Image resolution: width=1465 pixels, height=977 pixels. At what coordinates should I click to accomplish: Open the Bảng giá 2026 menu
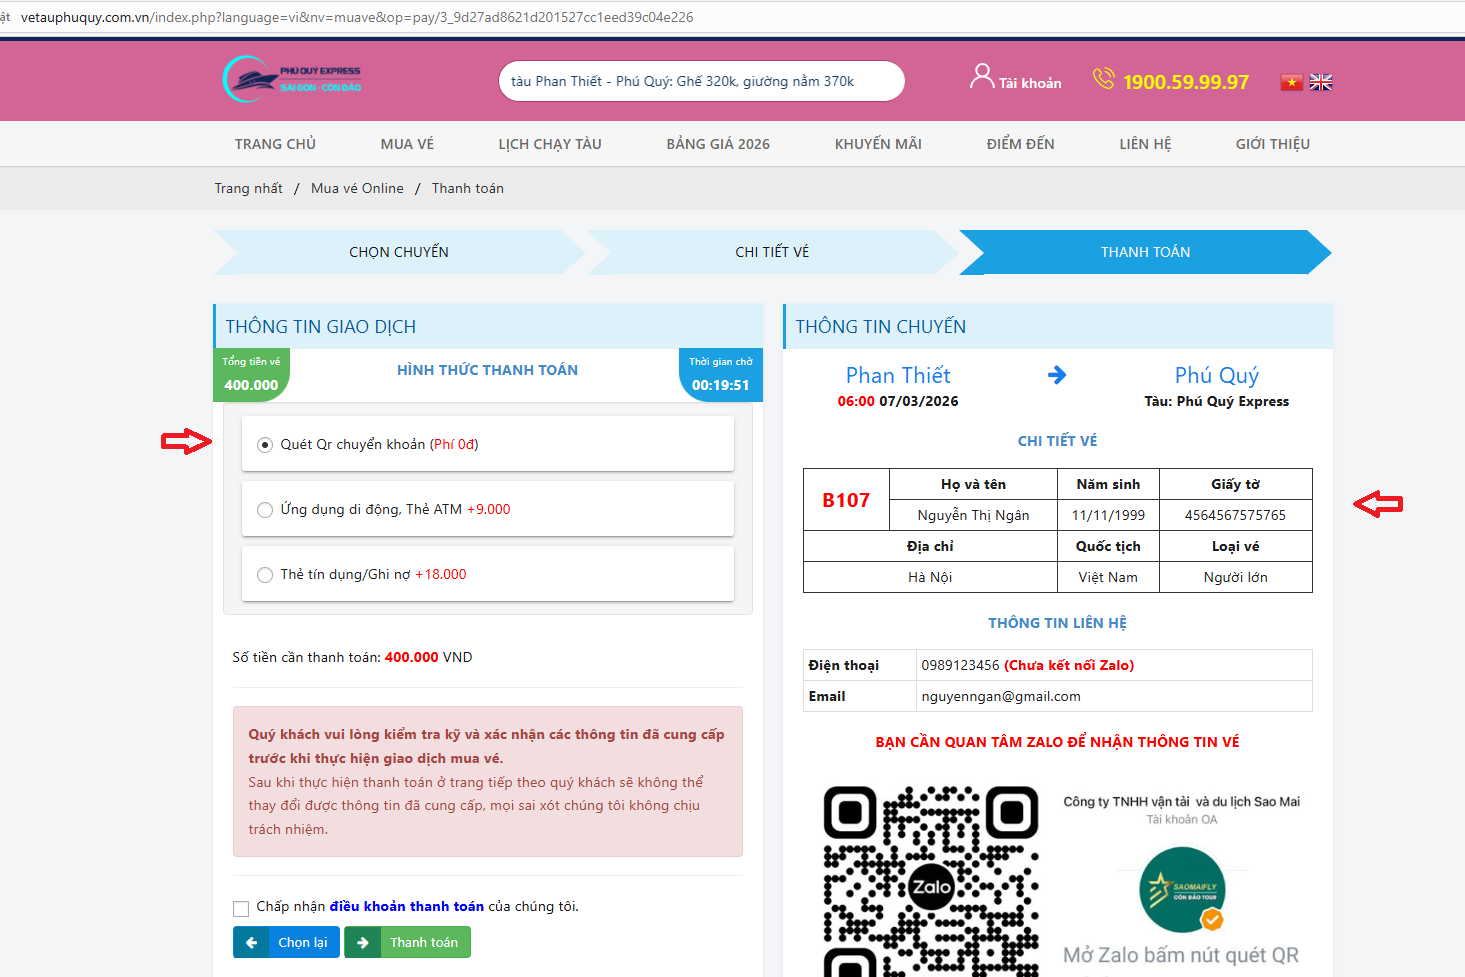[x=718, y=144]
